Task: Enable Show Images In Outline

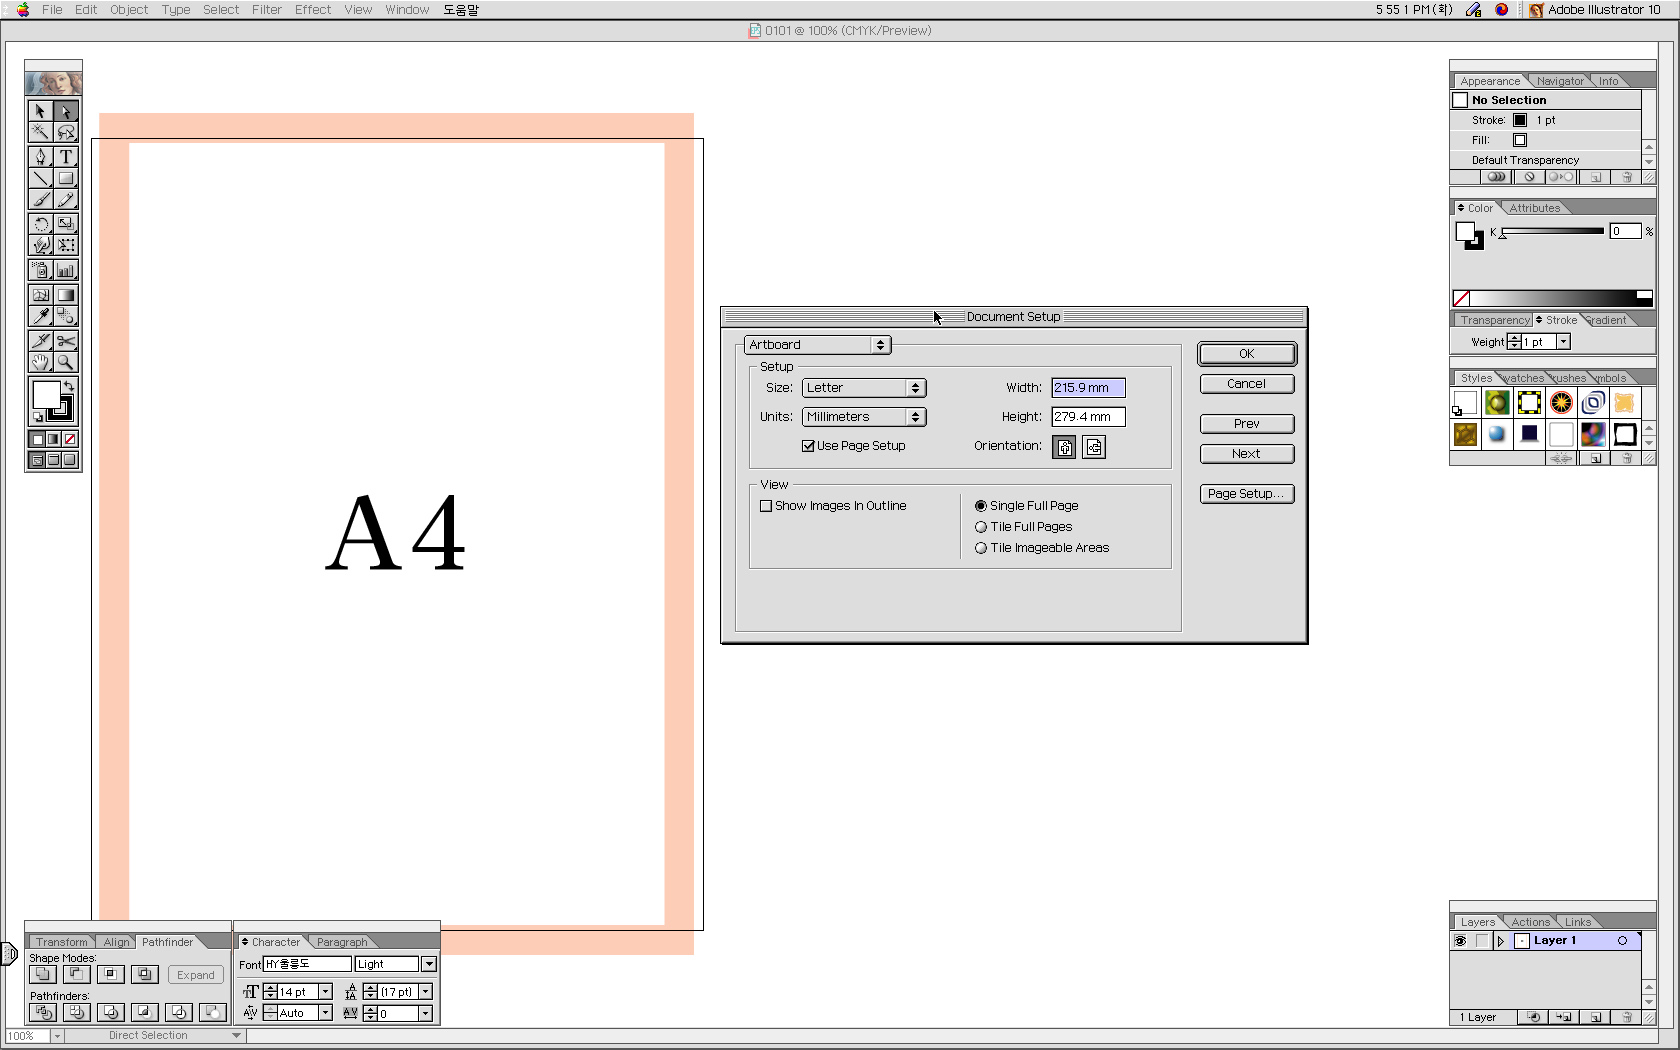Action: (x=766, y=506)
